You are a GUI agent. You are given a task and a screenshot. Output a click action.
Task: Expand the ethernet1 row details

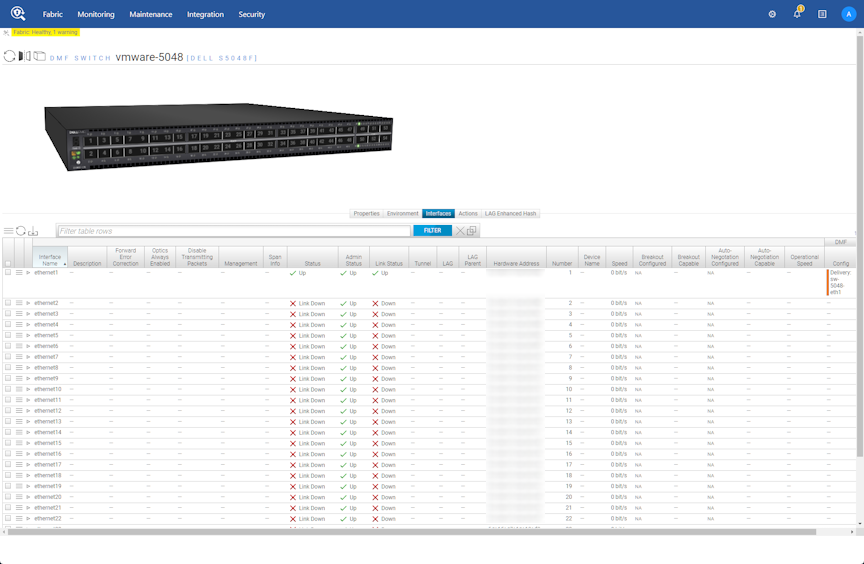pyautogui.click(x=28, y=273)
